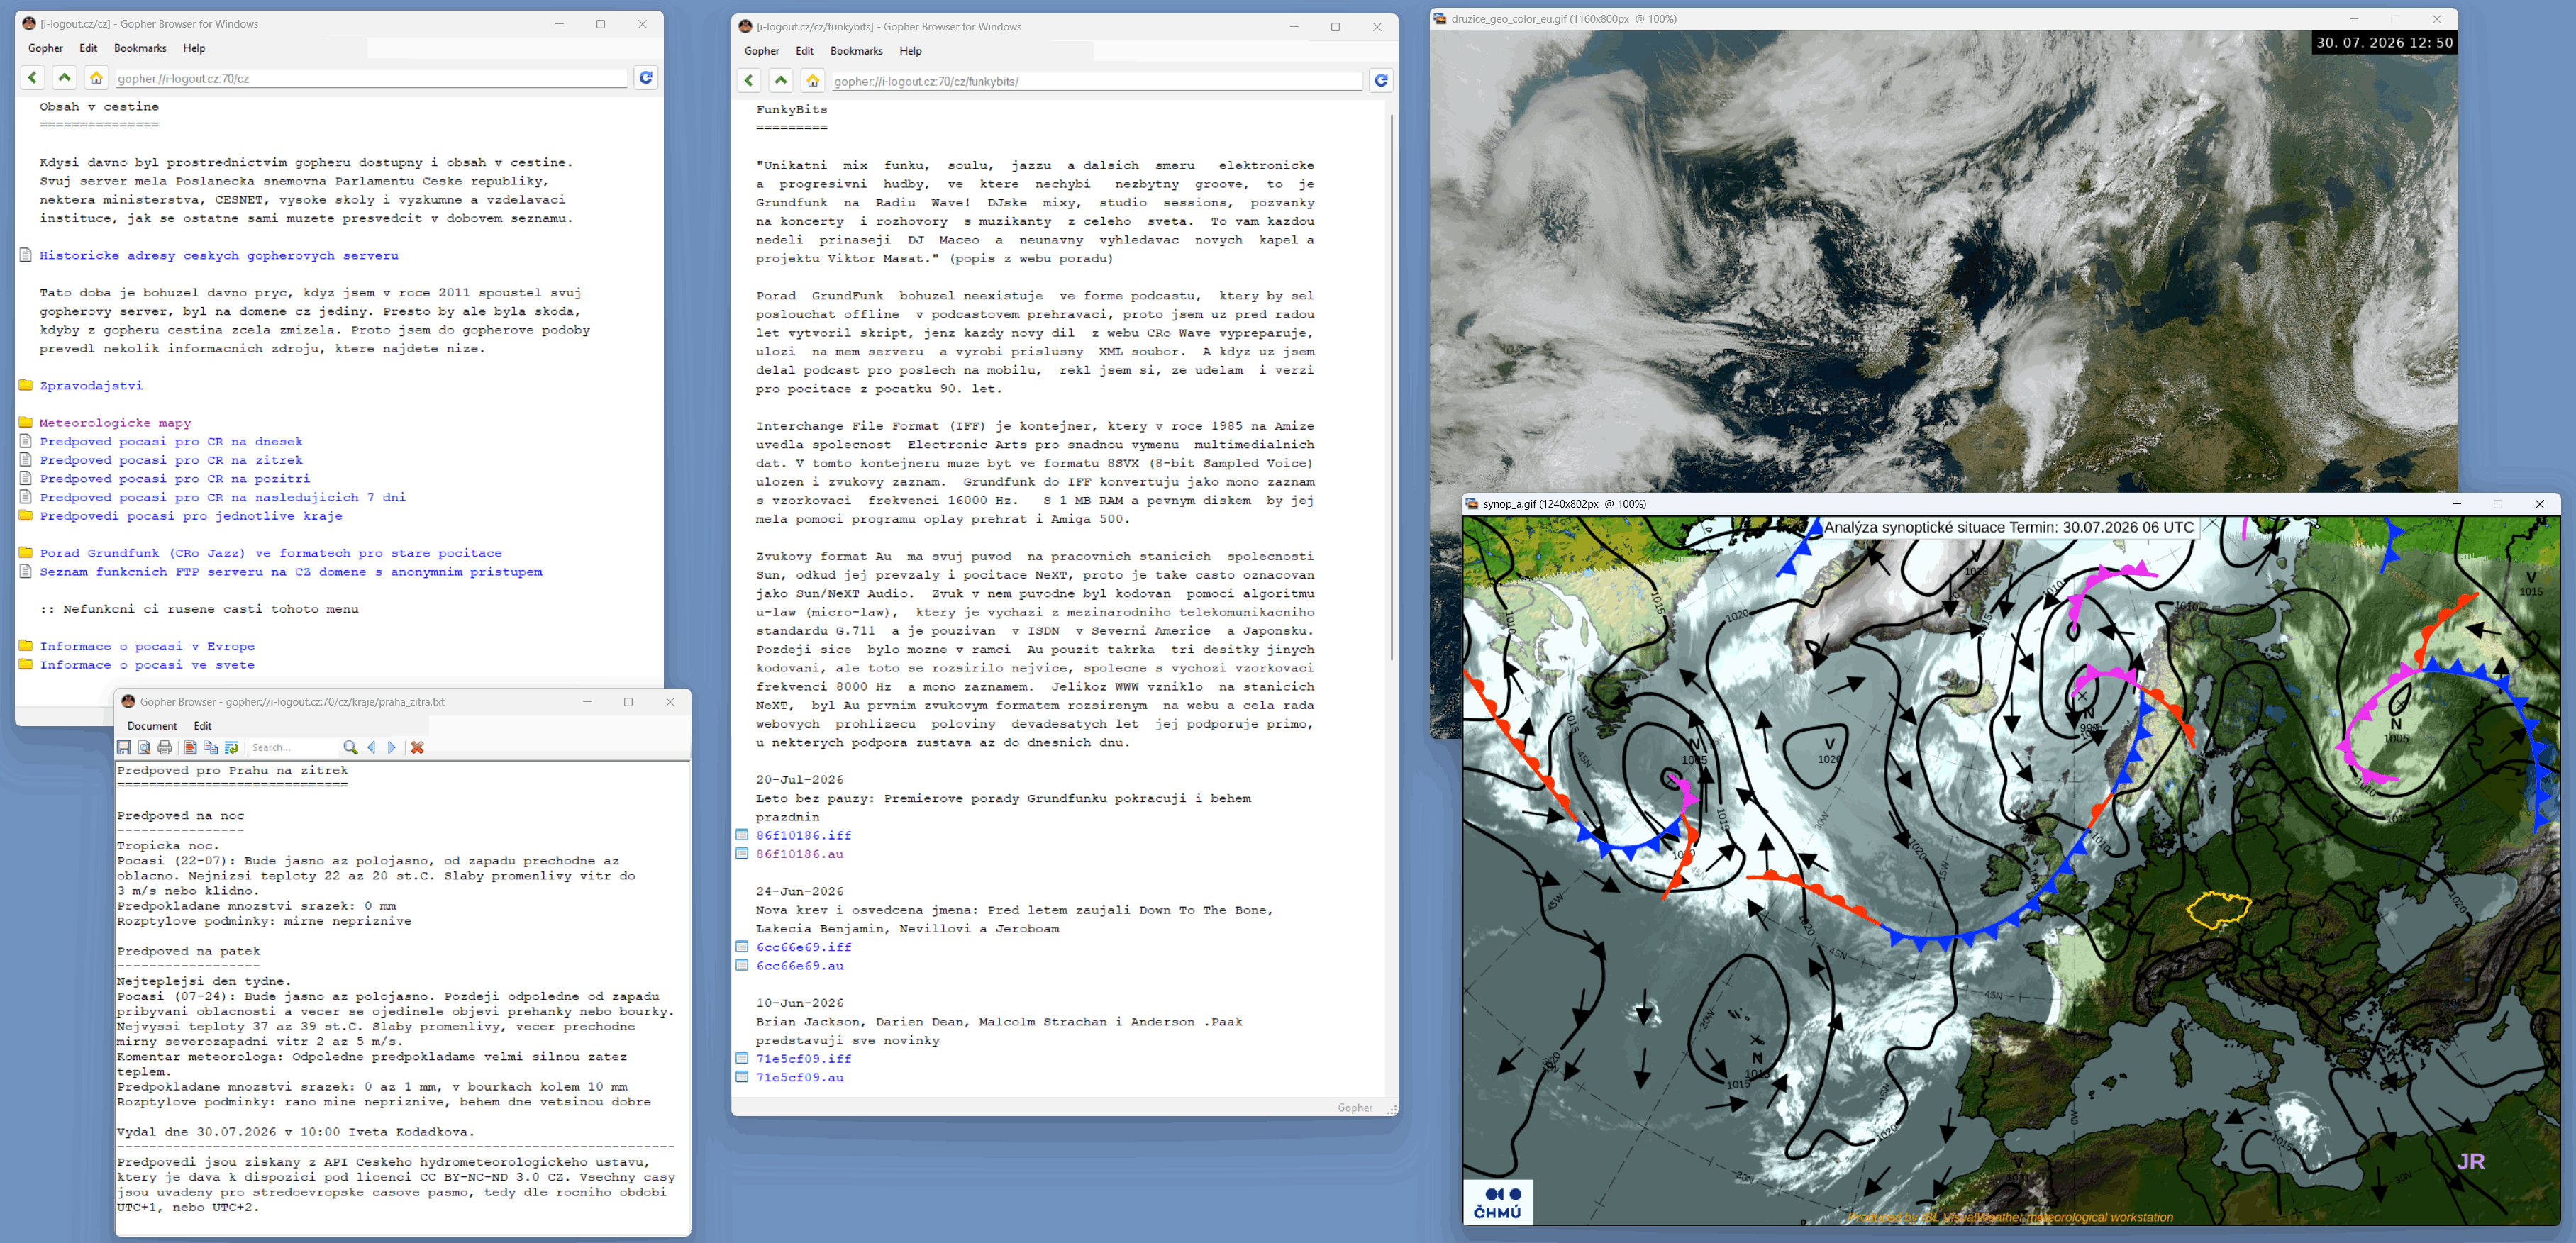Click the 'Predpoved pro Prahu na zitrek' heading
This screenshot has width=2576, height=1243.
(233, 771)
